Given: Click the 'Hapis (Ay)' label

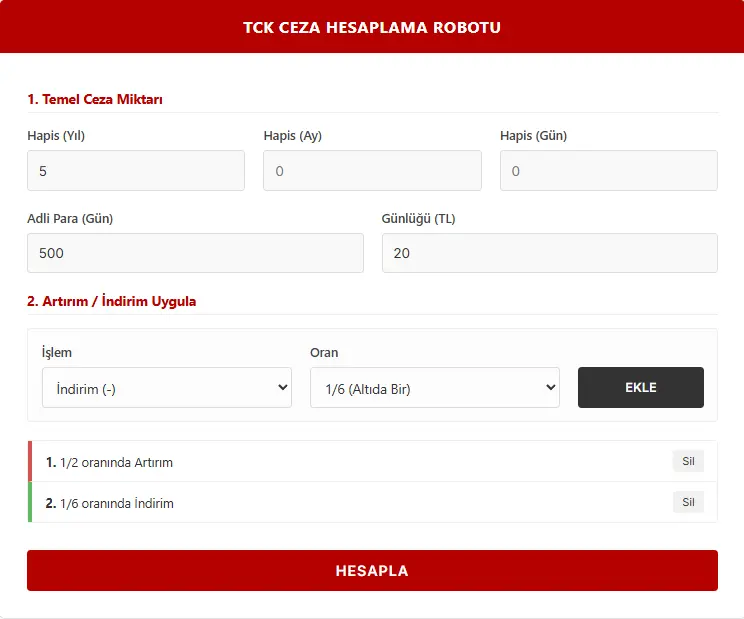Looking at the screenshot, I should pyautogui.click(x=293, y=136).
